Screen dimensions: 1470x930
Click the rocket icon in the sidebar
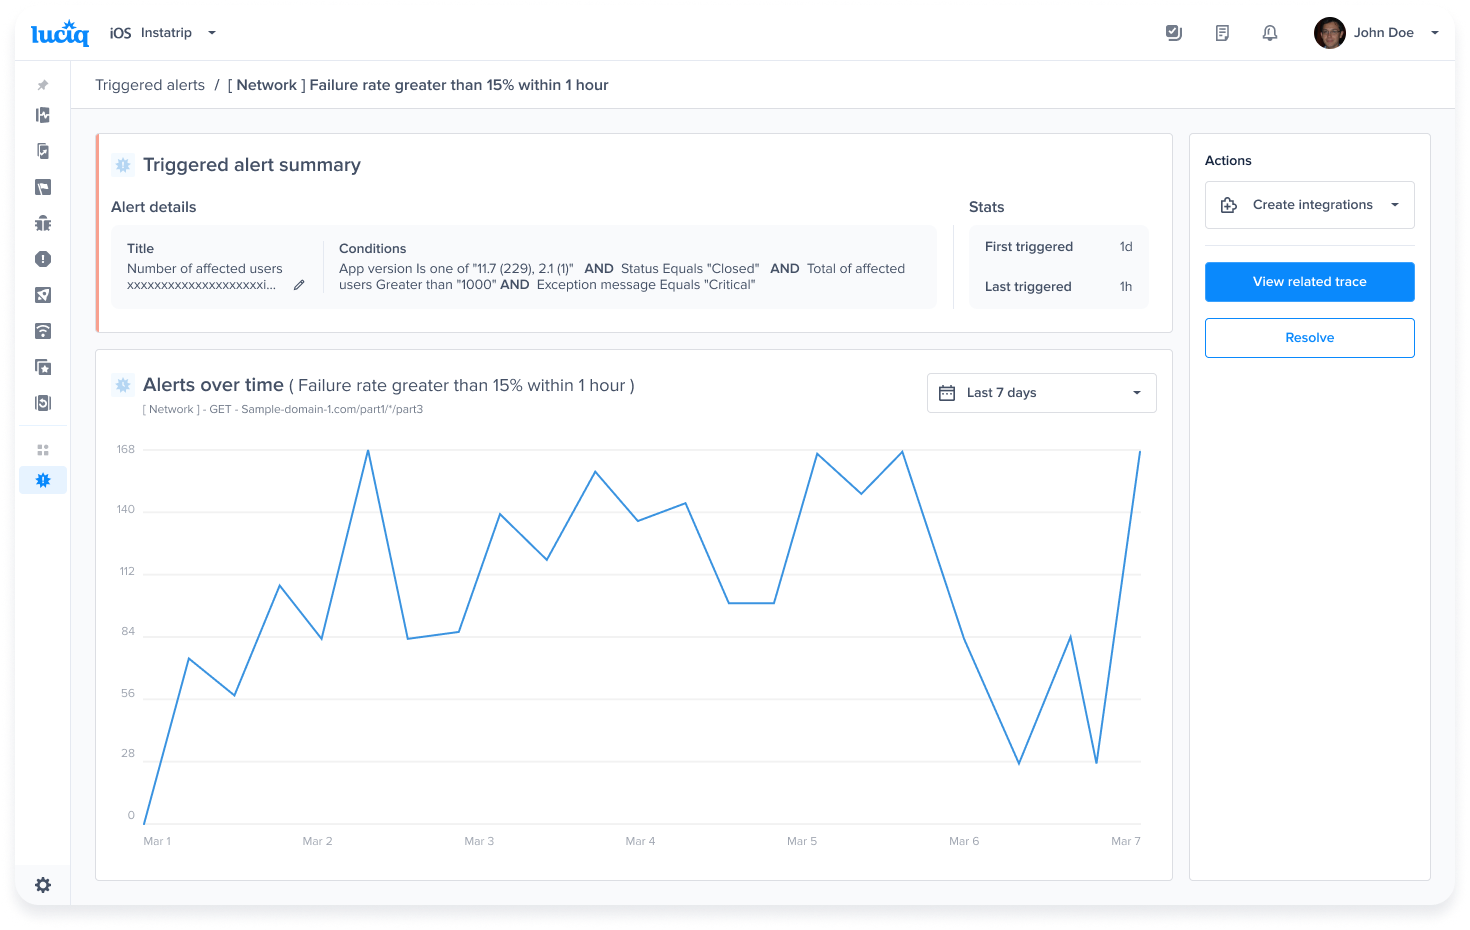43,295
